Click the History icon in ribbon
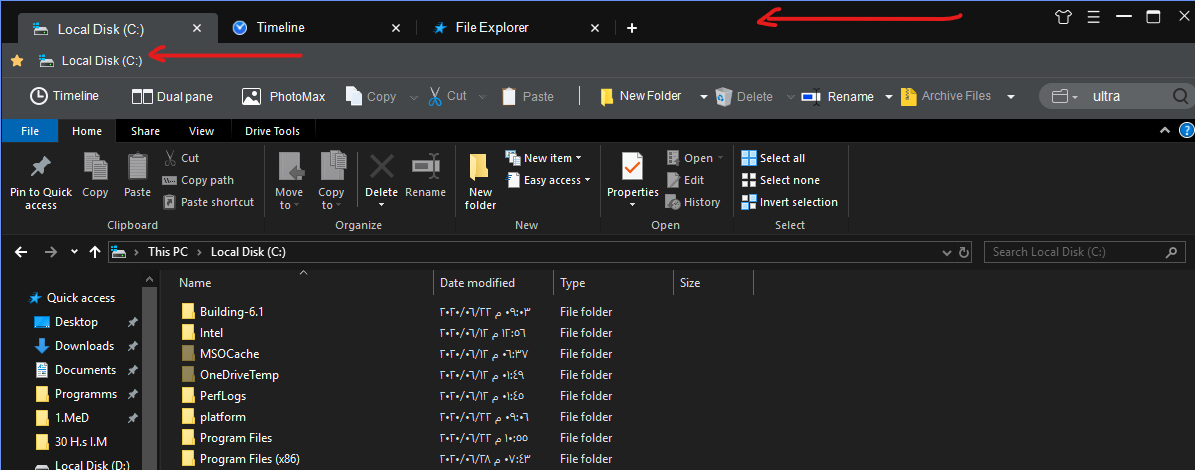 pos(674,202)
